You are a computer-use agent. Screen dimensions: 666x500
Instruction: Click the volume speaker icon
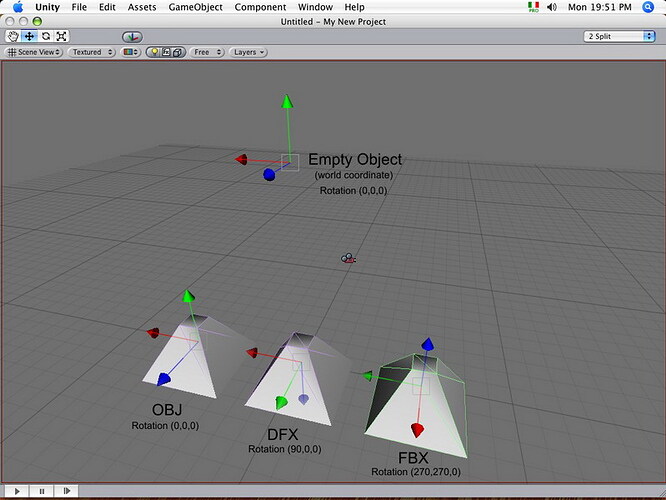coord(552,7)
